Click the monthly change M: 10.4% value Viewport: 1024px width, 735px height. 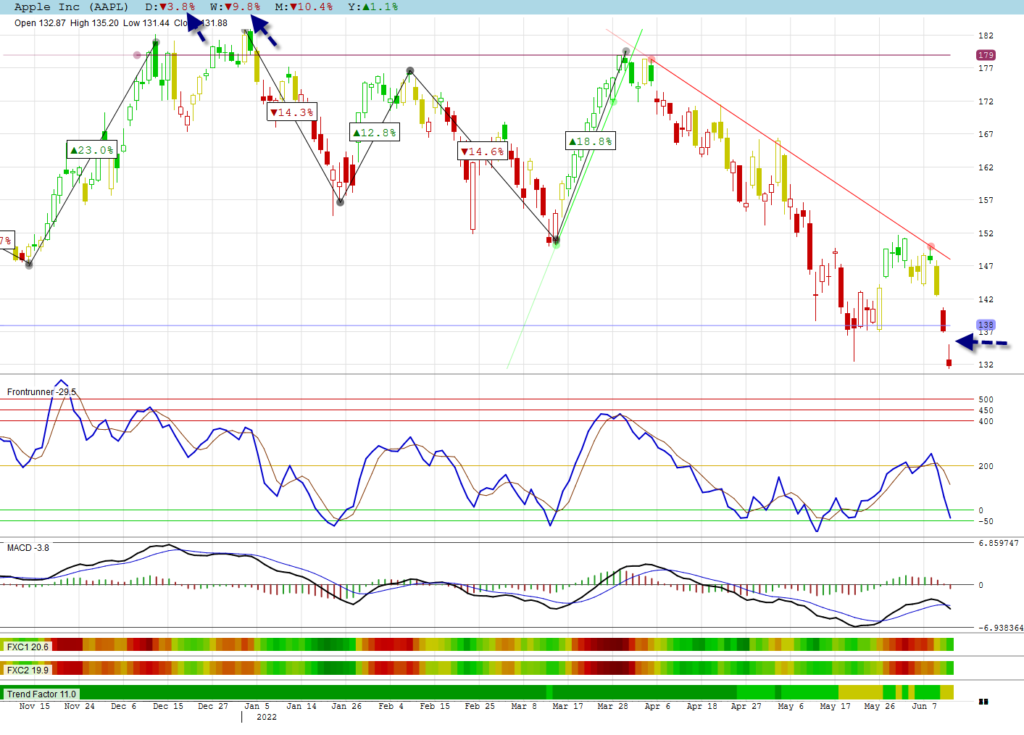[x=304, y=7]
